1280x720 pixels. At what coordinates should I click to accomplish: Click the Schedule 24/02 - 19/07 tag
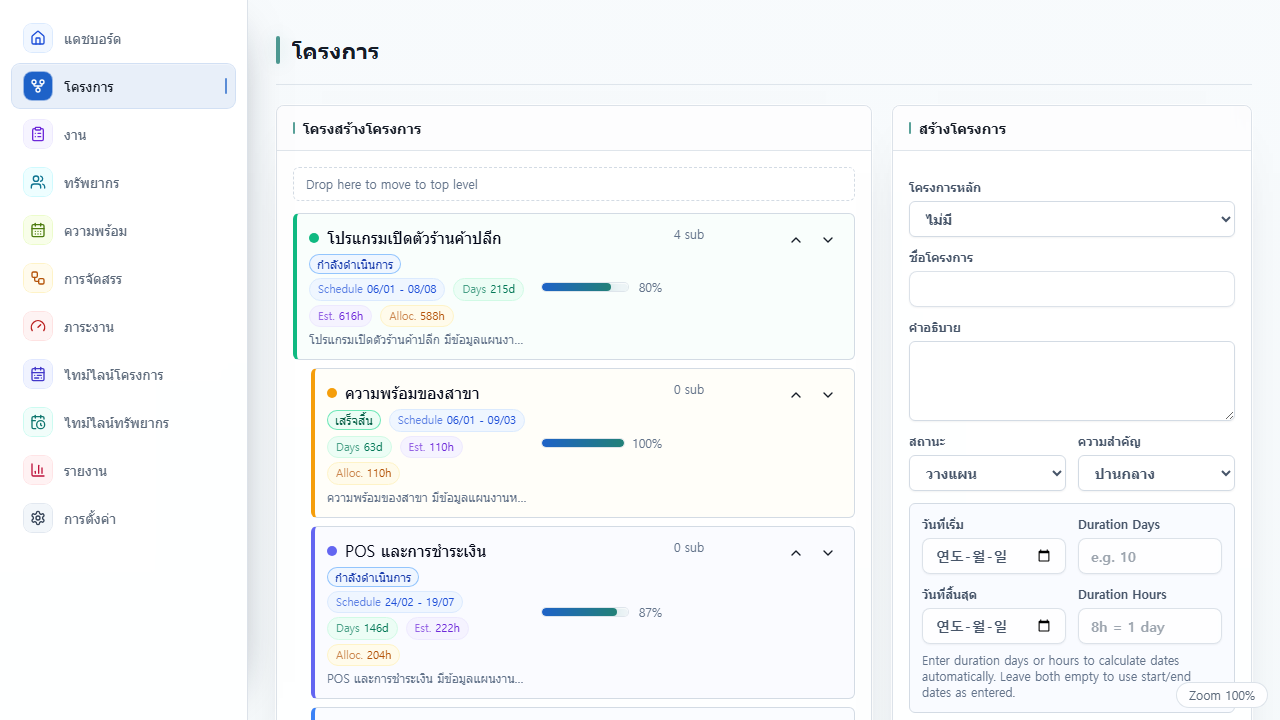[395, 602]
